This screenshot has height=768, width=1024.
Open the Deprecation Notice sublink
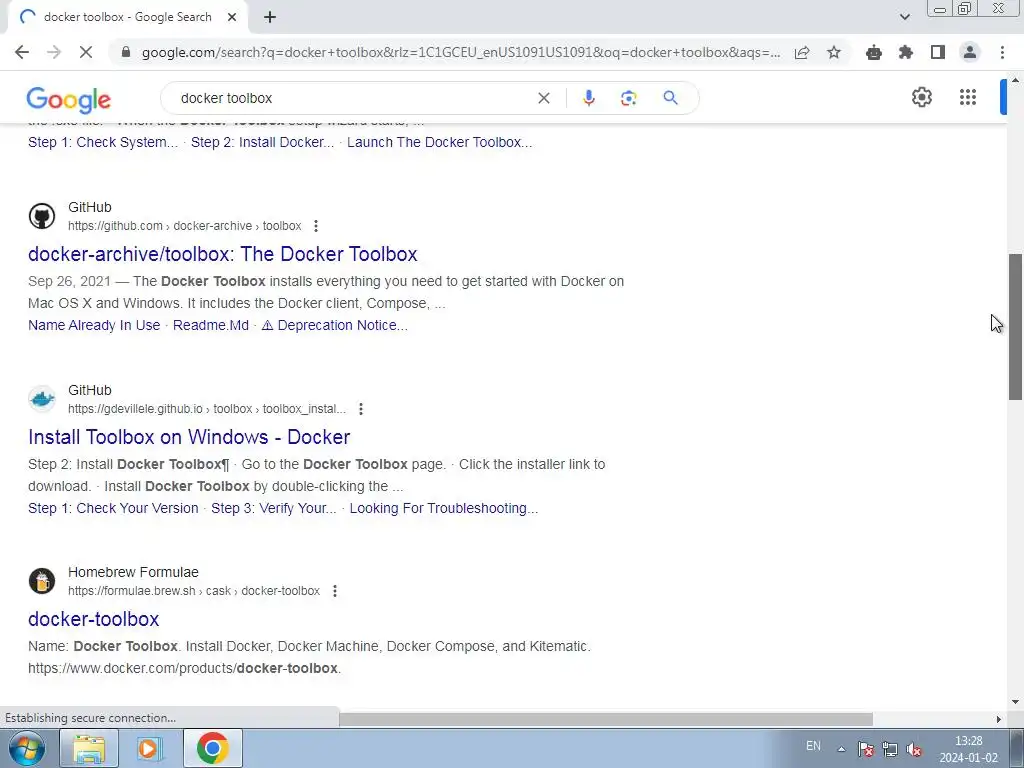(334, 325)
